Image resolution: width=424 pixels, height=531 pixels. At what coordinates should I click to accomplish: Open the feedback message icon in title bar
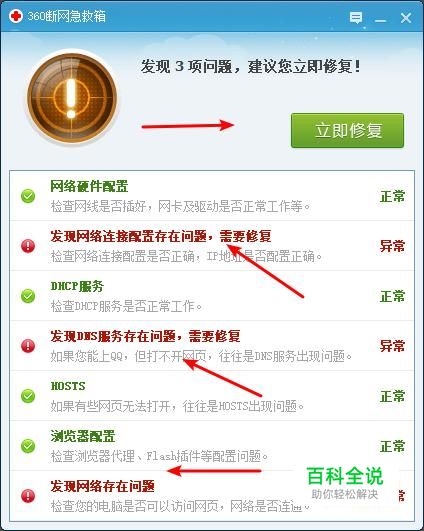(x=356, y=17)
